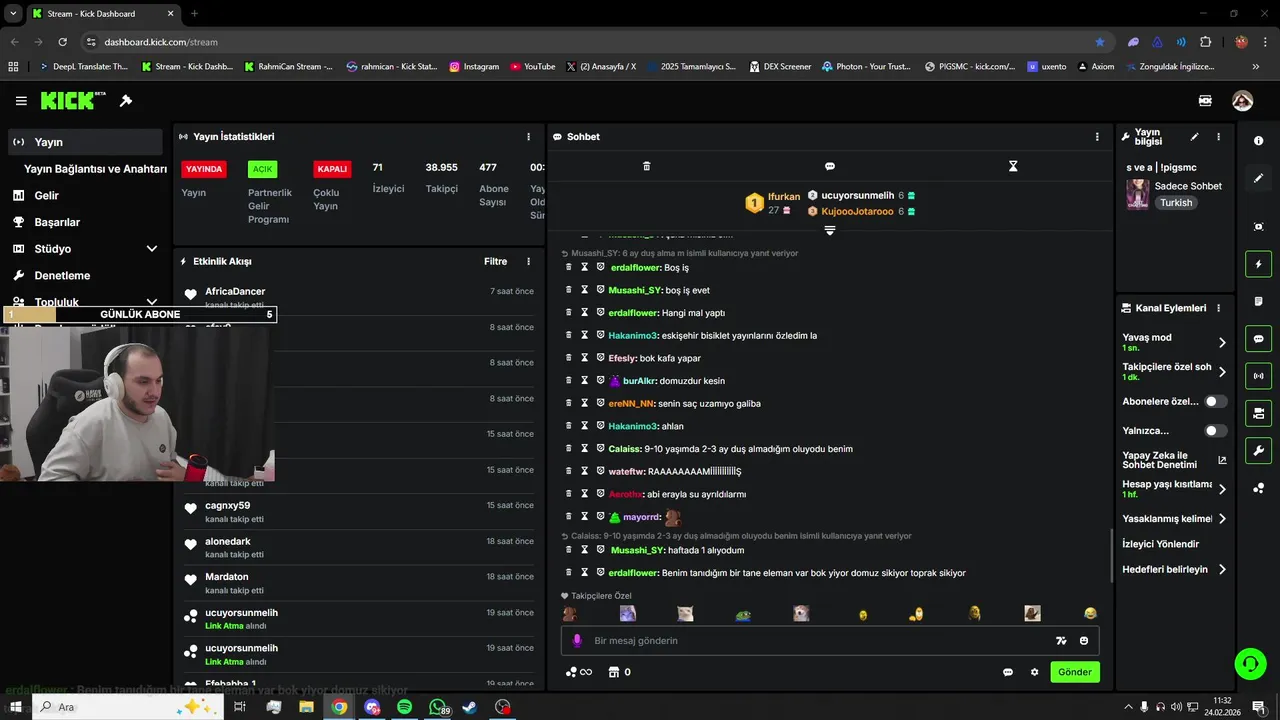
Task: Click the pin icon next to the KICK logo
Action: pyautogui.click(x=126, y=101)
